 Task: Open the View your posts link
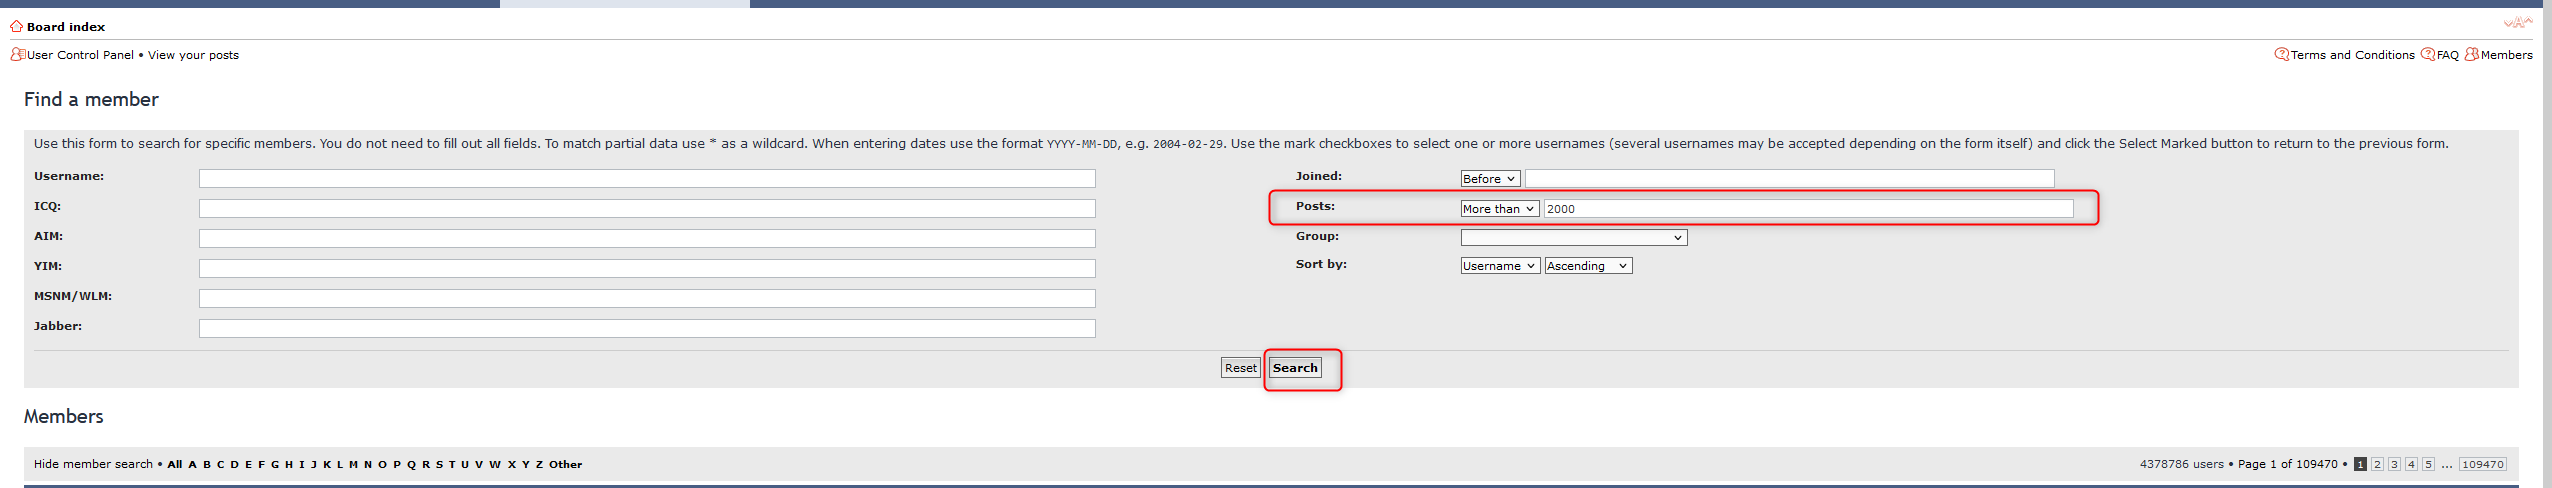point(193,55)
